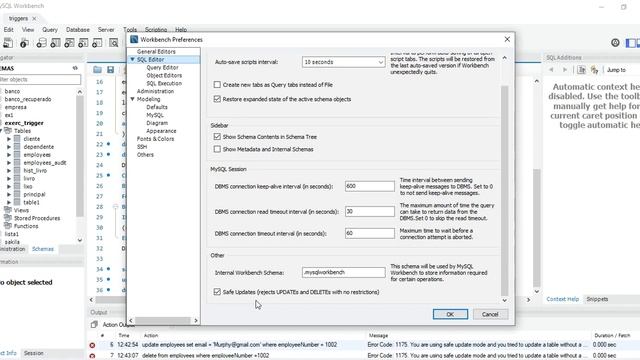The width and height of the screenshot is (640, 360).
Task: Expand the table1 table node
Action: (x=9, y=202)
